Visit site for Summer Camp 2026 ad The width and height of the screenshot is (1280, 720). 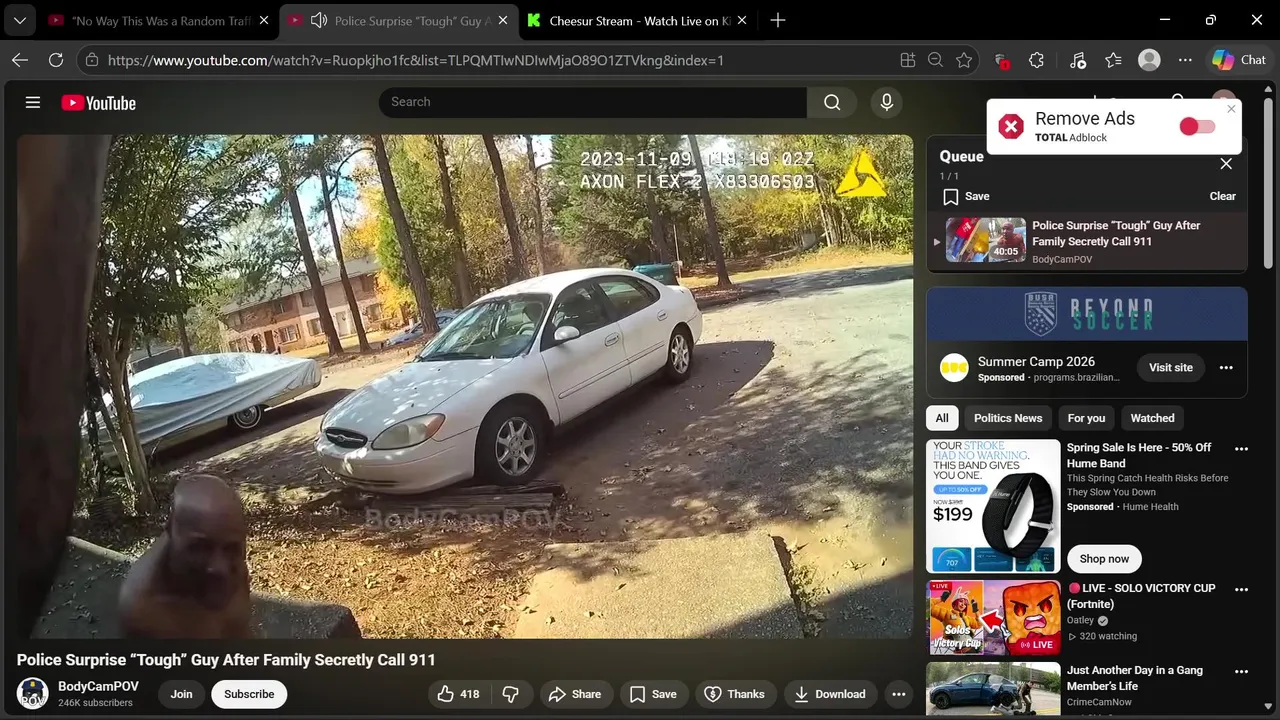pyautogui.click(x=1170, y=367)
